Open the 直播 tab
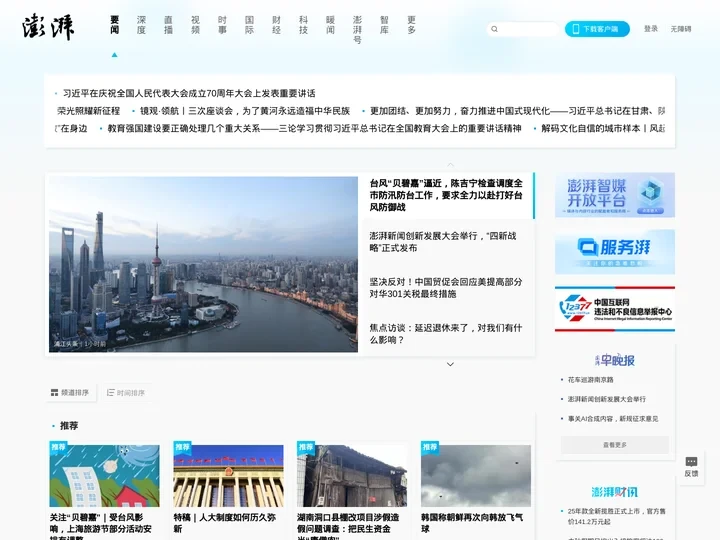 click(169, 25)
